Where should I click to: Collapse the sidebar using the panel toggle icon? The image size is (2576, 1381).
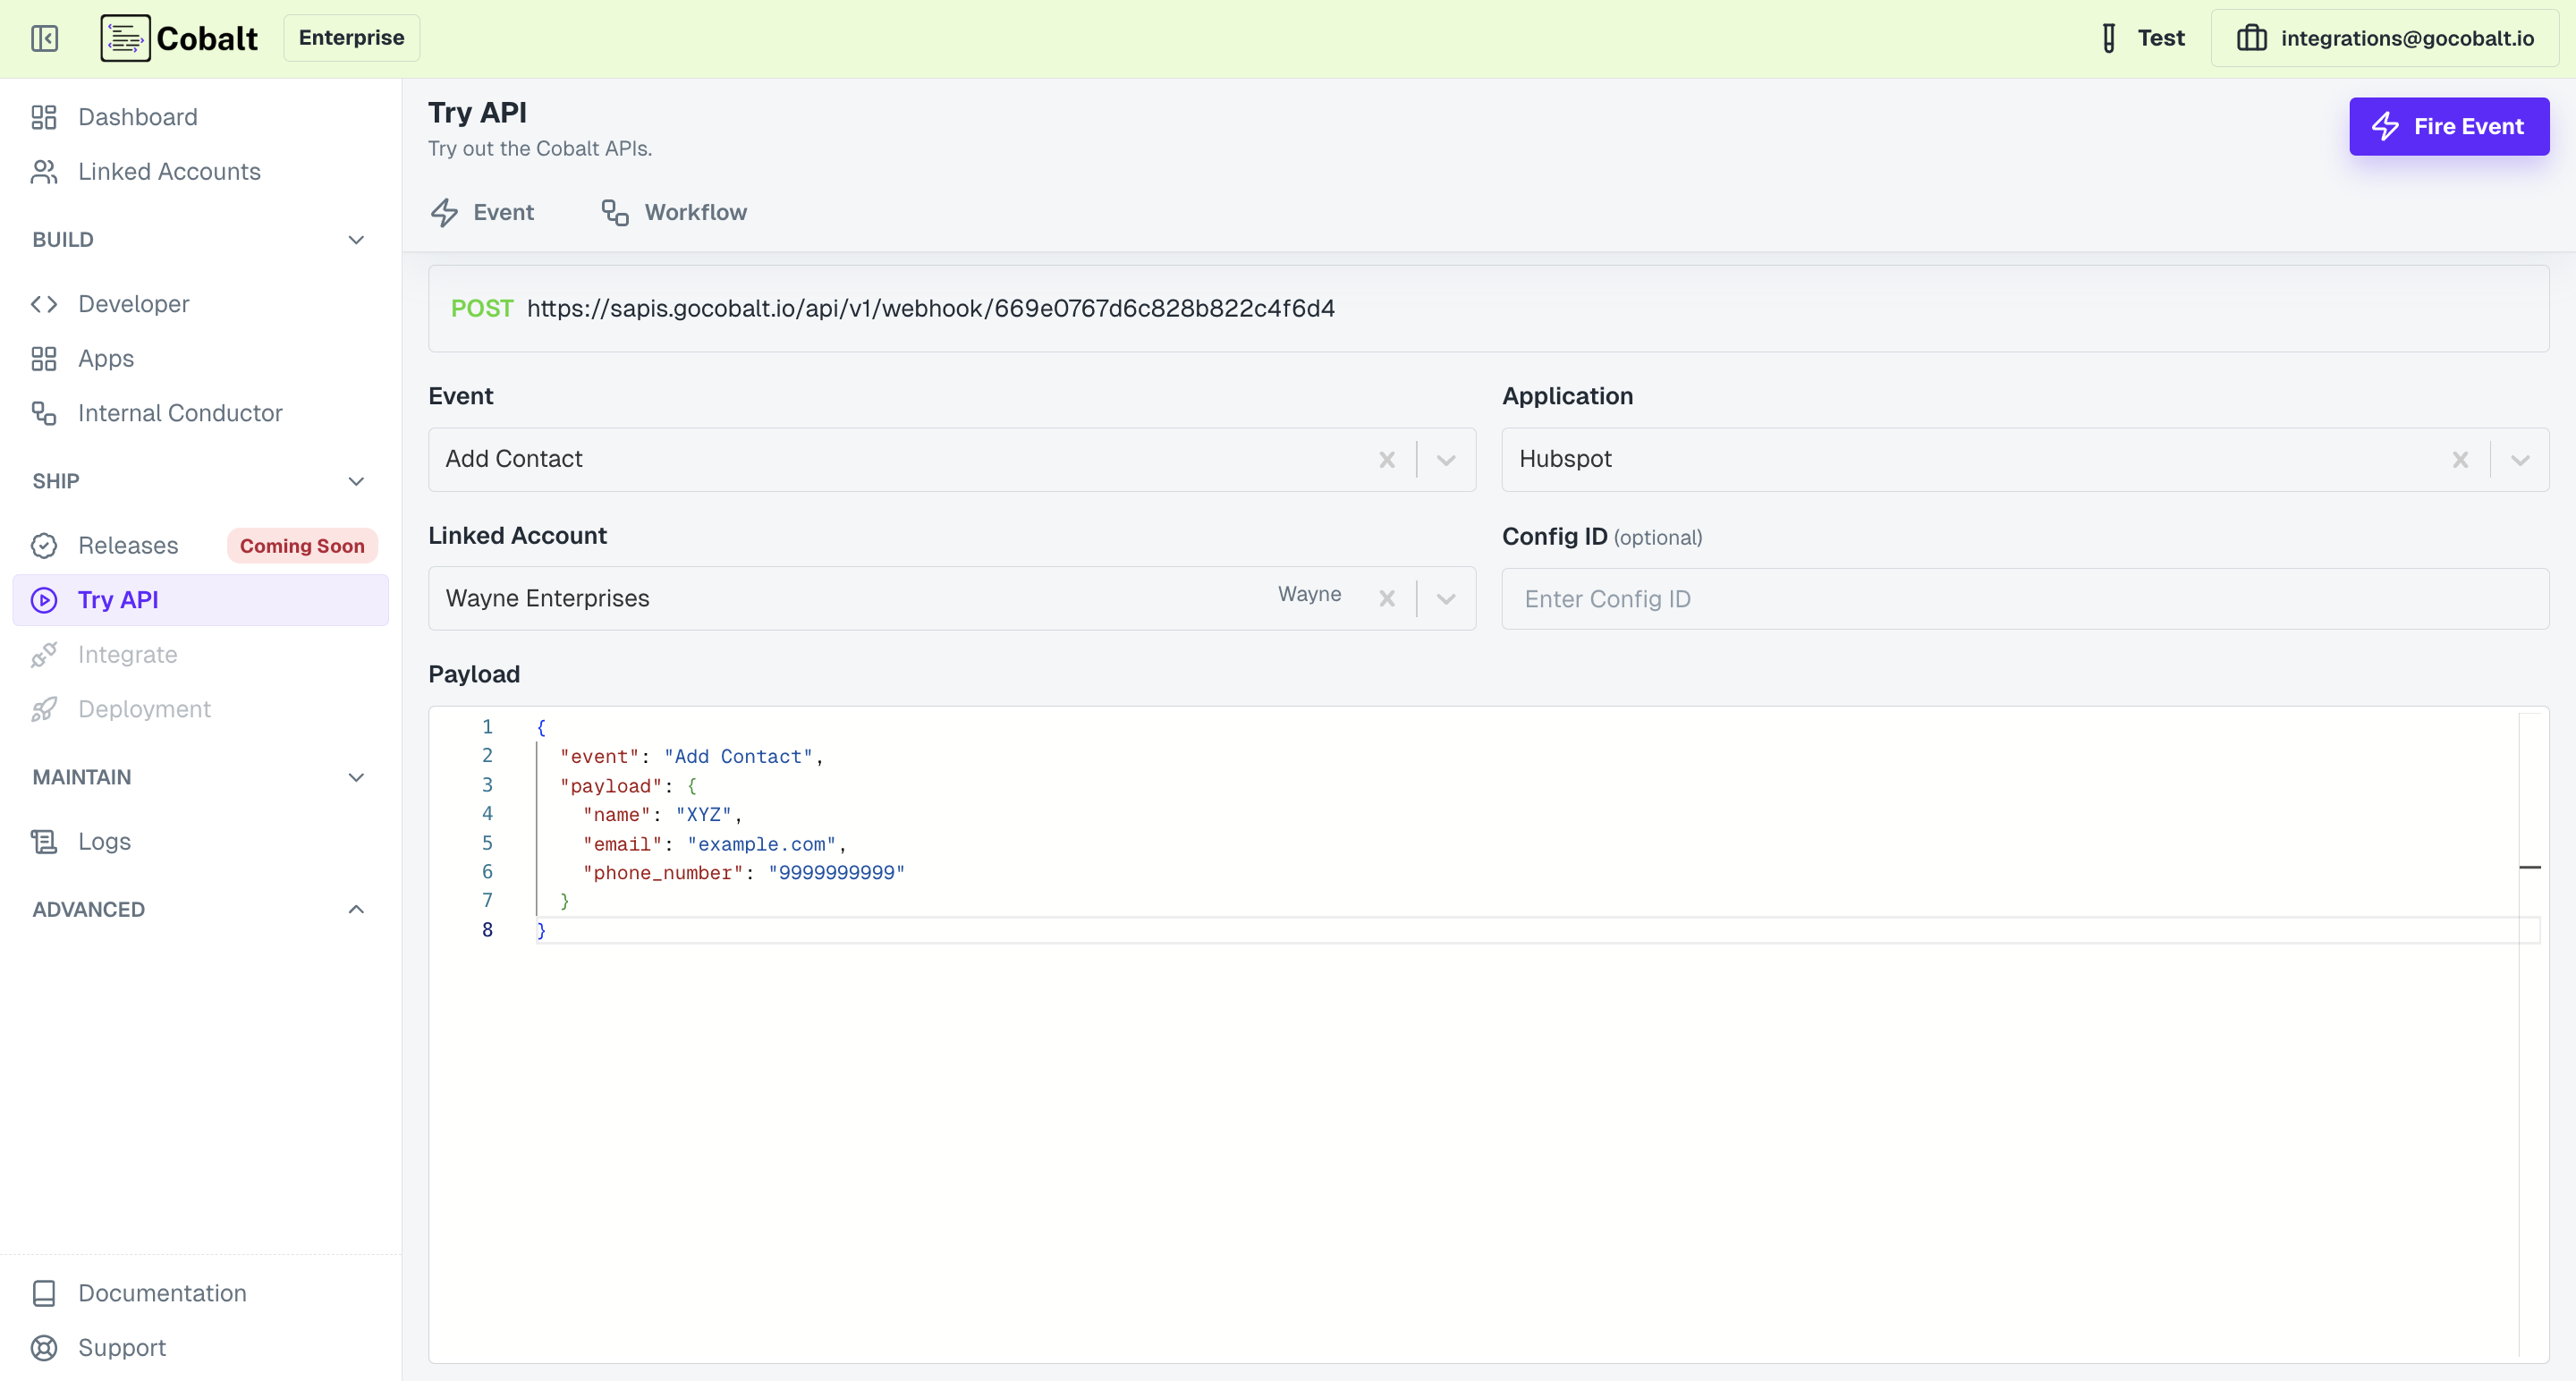[x=44, y=38]
